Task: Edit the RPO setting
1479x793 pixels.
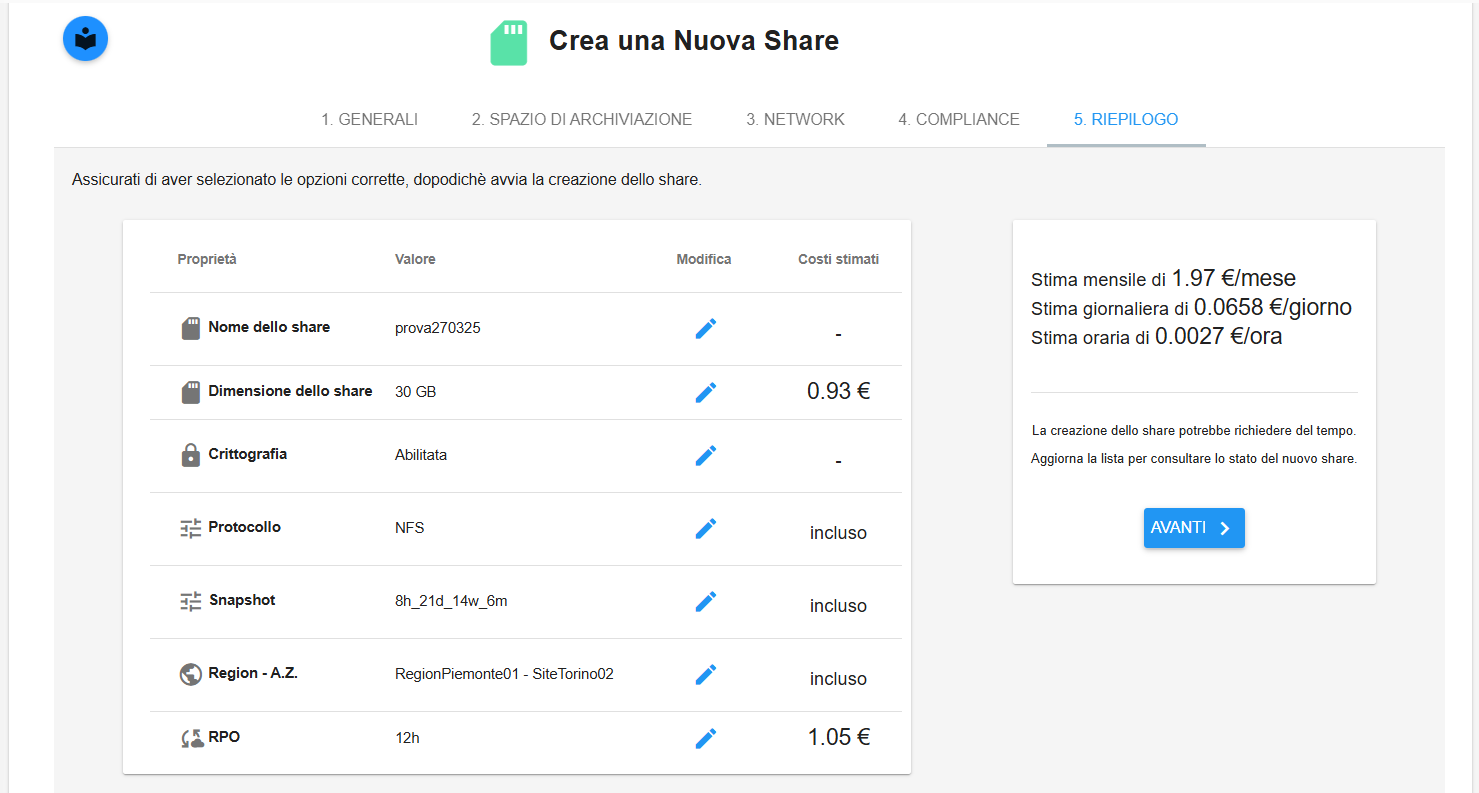Action: coord(706,738)
